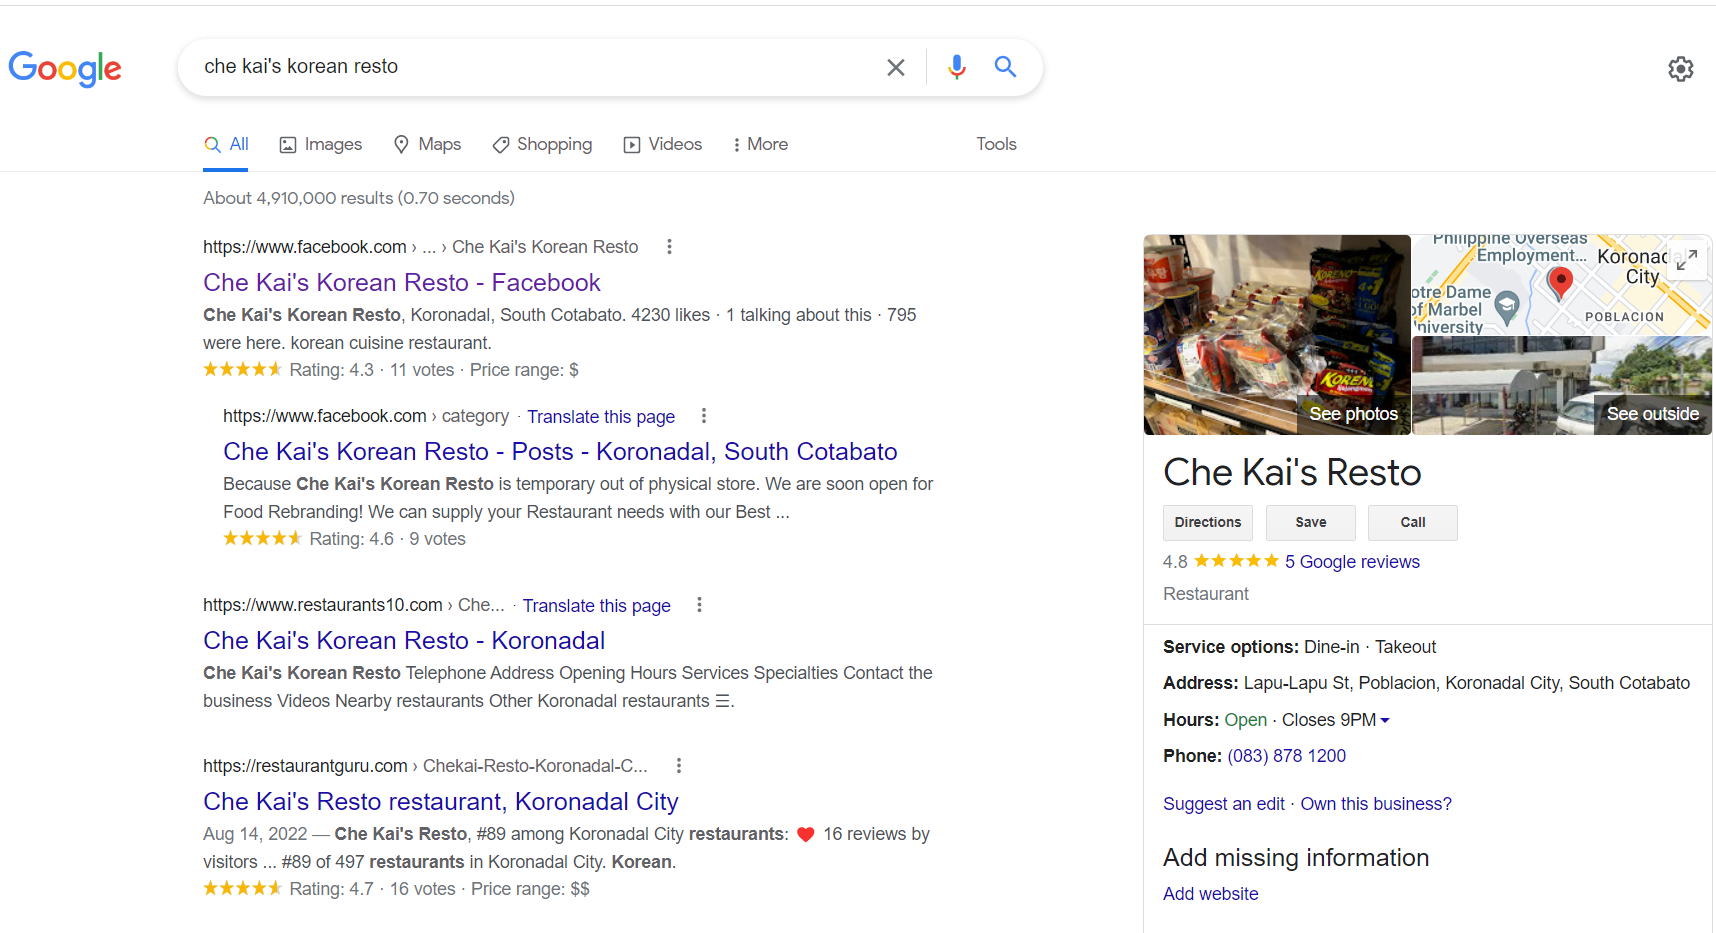The width and height of the screenshot is (1716, 933).
Task: Click the See outside street view thumbnail
Action: click(1561, 386)
